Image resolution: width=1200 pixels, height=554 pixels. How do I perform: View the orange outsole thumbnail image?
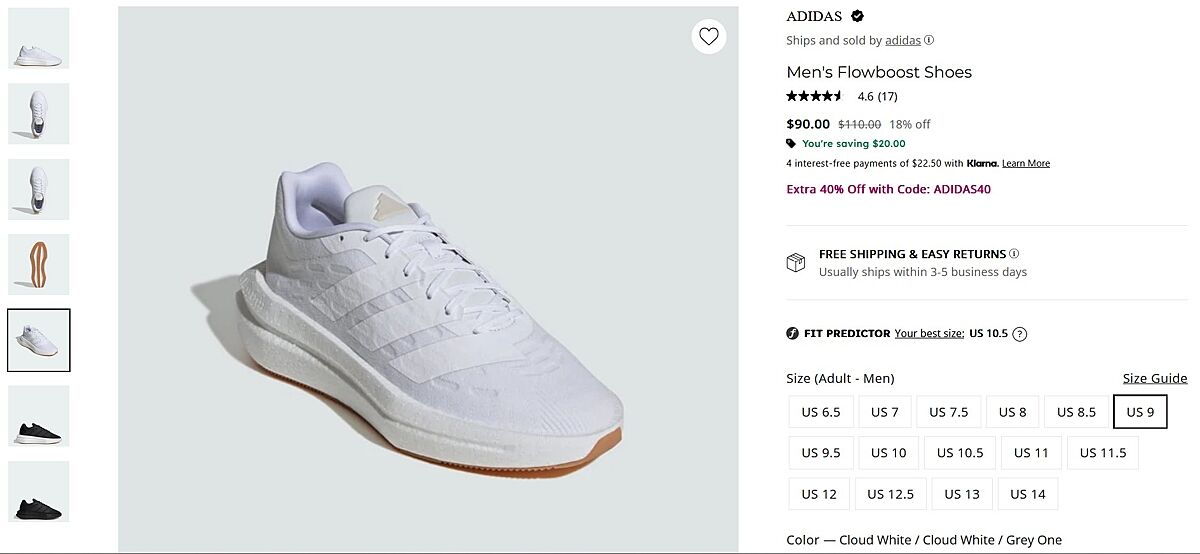(x=39, y=265)
